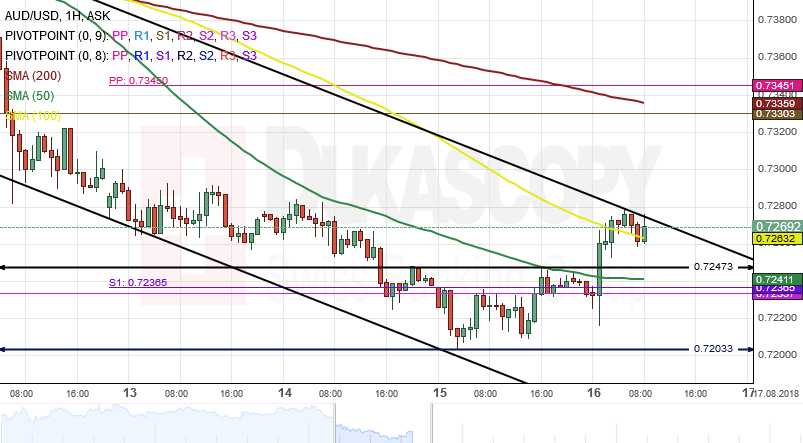Click 0.73800 on the price axis

pos(777,20)
